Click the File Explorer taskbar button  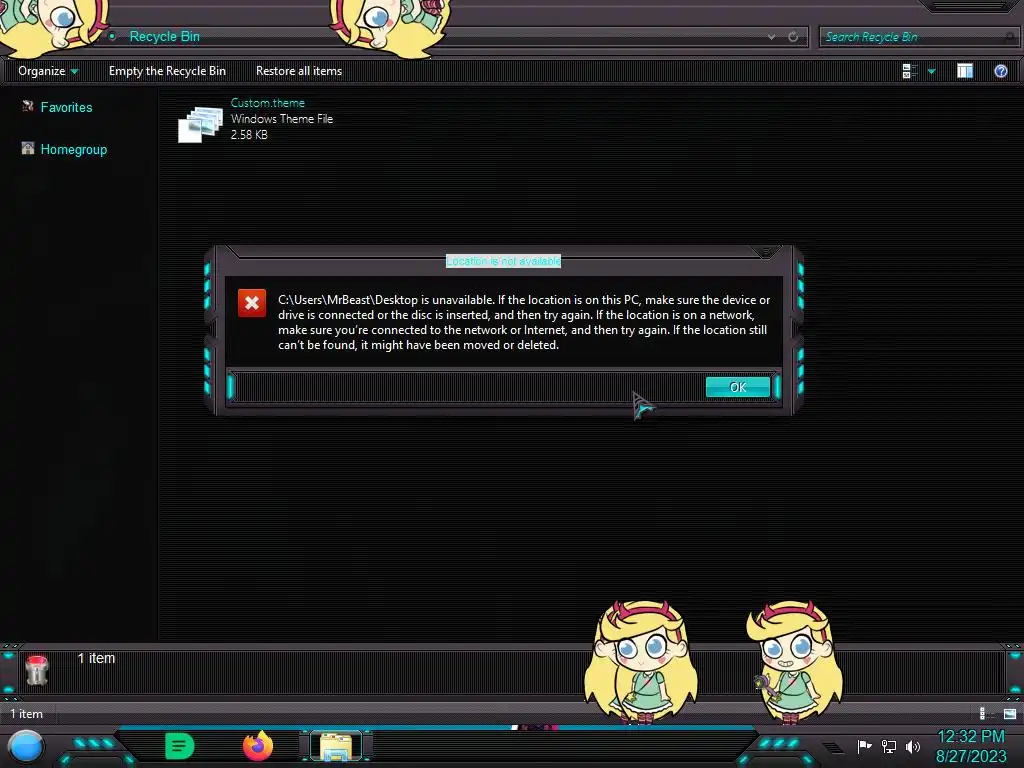(x=336, y=746)
